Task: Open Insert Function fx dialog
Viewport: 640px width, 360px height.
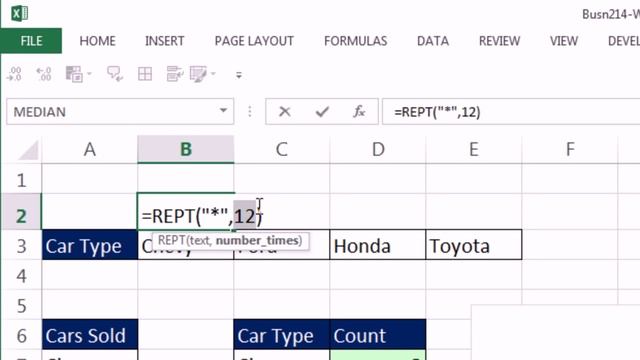Action: click(x=359, y=111)
